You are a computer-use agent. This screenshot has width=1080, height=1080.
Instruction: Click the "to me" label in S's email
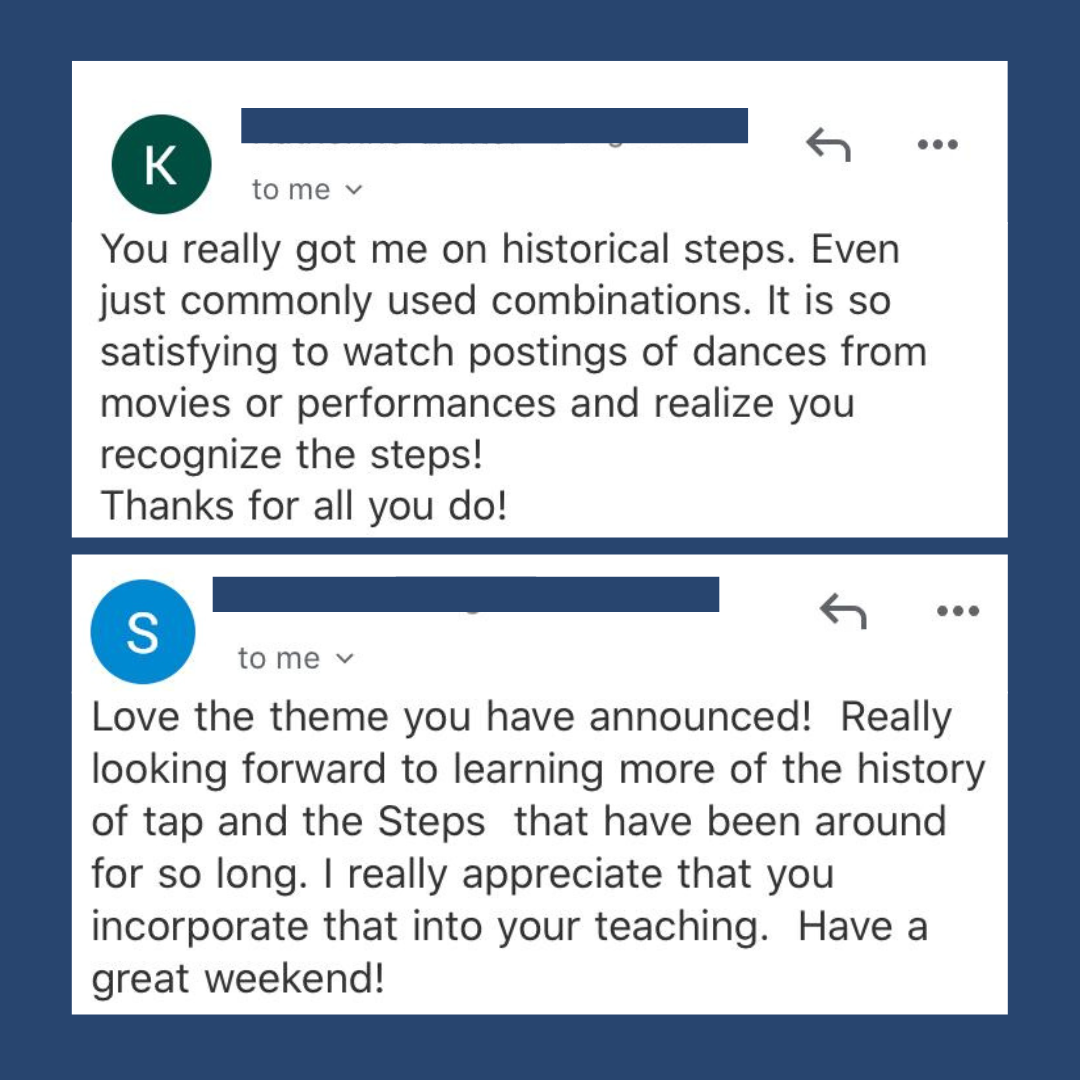[x=279, y=658]
